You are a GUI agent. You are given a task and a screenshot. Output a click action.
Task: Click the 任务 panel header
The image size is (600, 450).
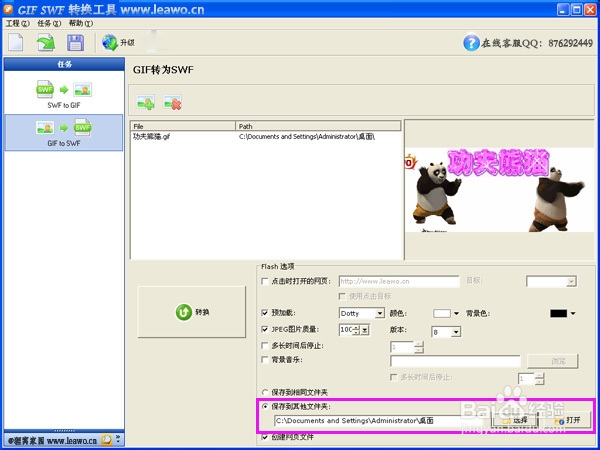tap(64, 64)
